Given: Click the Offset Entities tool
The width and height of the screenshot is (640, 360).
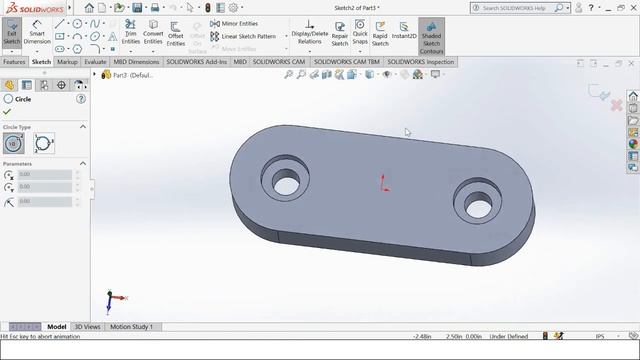Looking at the screenshot, I should click(176, 33).
